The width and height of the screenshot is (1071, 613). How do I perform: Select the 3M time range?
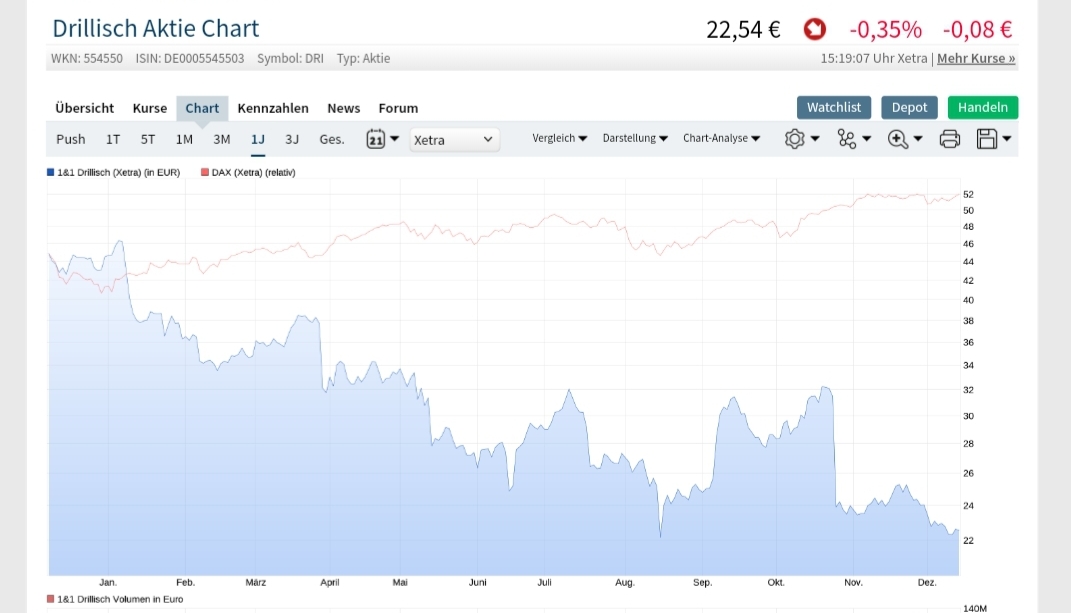(222, 139)
